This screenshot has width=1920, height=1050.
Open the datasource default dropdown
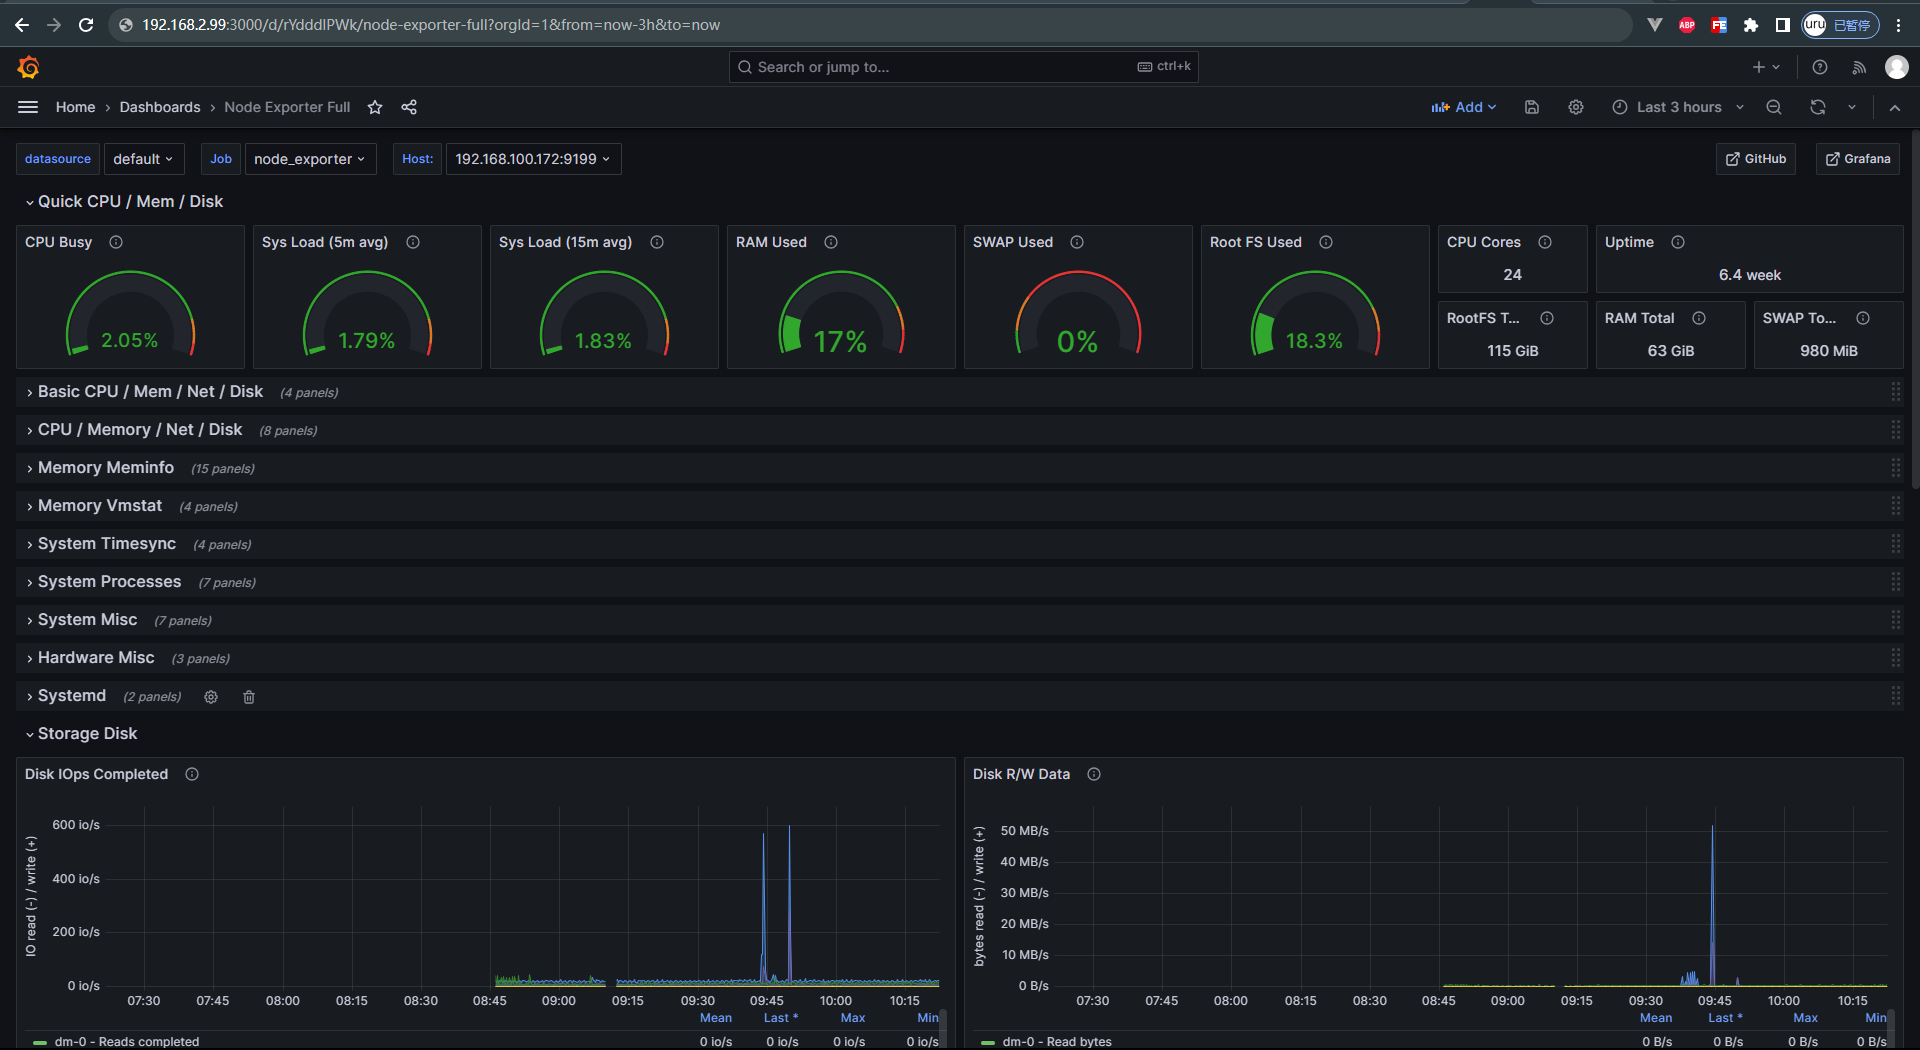143,159
